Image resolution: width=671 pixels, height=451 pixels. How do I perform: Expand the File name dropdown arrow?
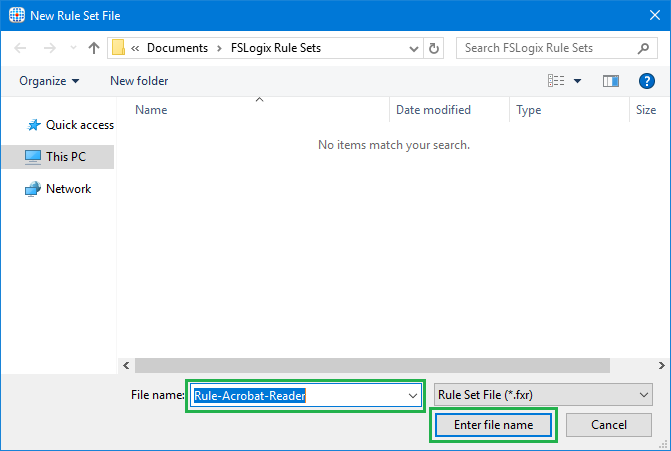pyautogui.click(x=413, y=396)
